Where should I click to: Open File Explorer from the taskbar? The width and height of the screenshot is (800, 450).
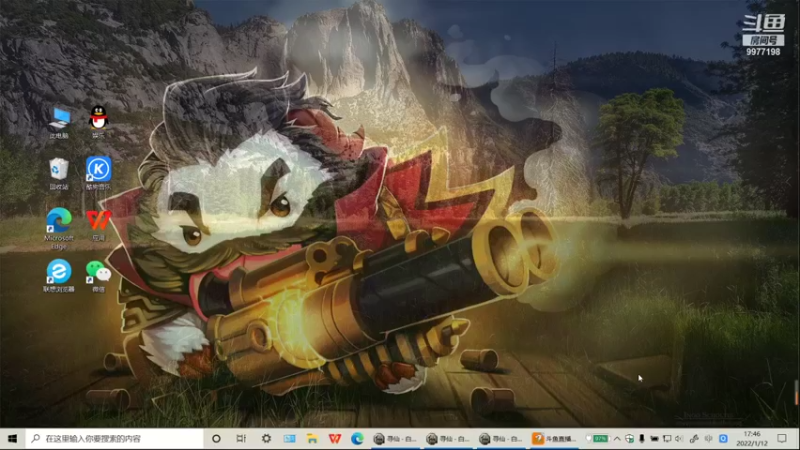(x=312, y=438)
